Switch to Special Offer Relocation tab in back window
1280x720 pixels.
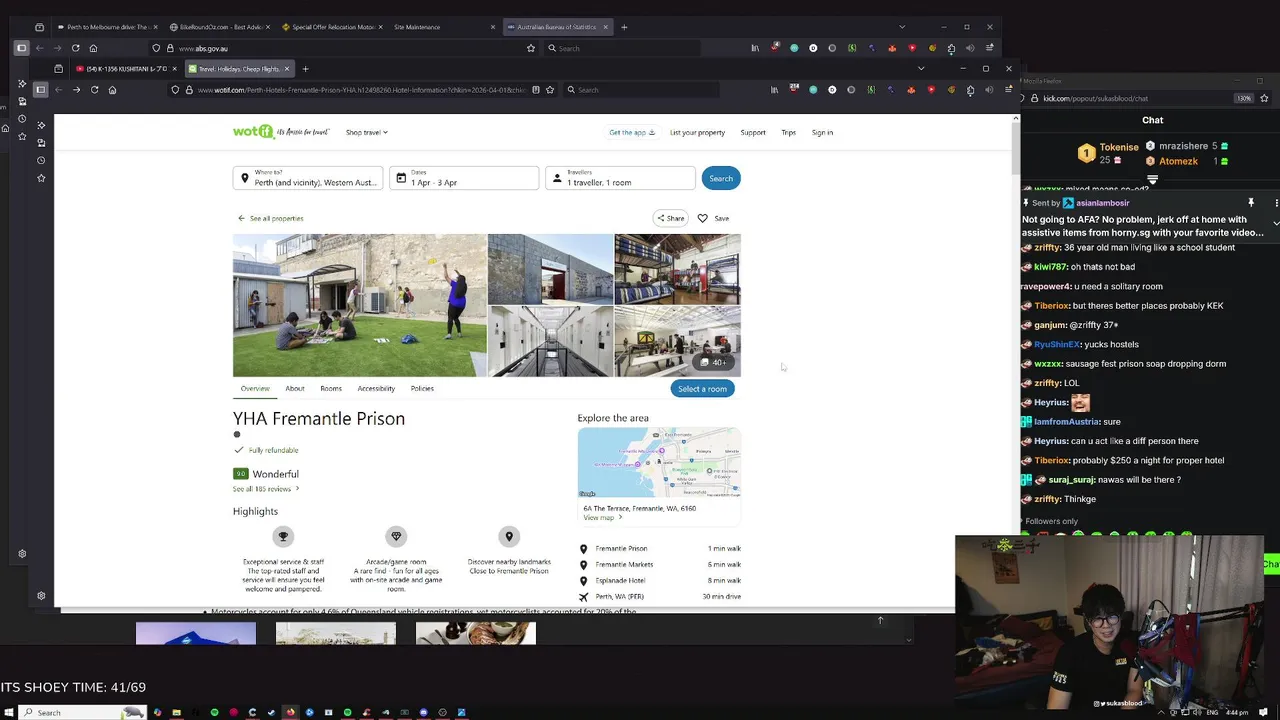[332, 27]
